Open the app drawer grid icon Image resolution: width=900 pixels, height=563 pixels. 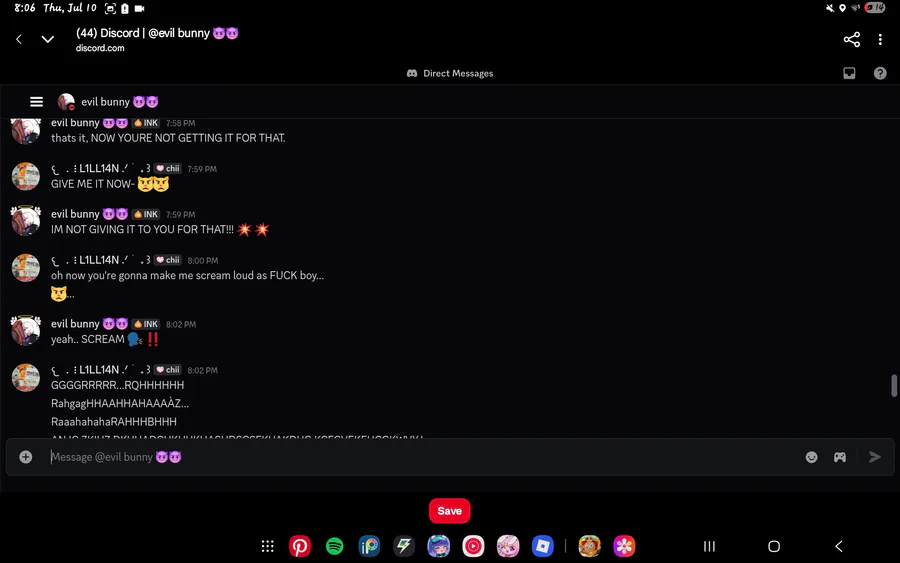click(267, 546)
